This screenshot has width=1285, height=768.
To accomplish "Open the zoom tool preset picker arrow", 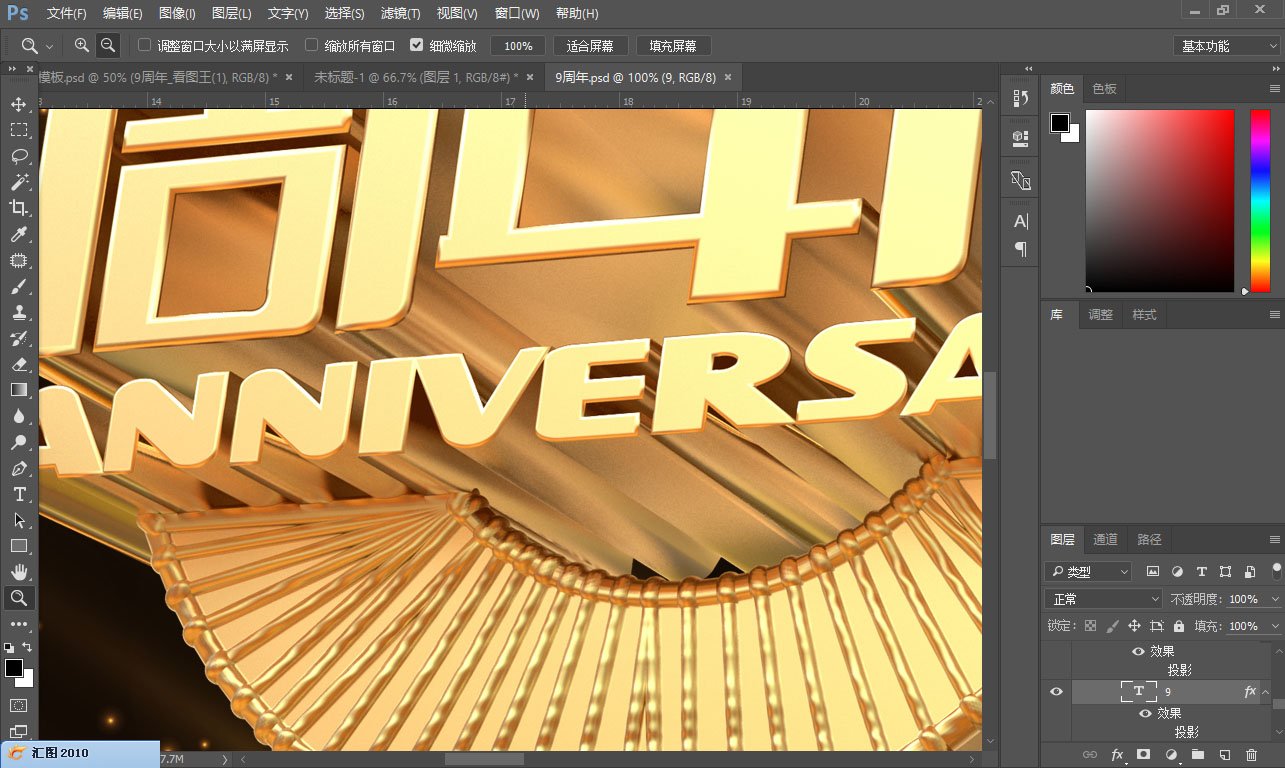I will pyautogui.click(x=49, y=46).
